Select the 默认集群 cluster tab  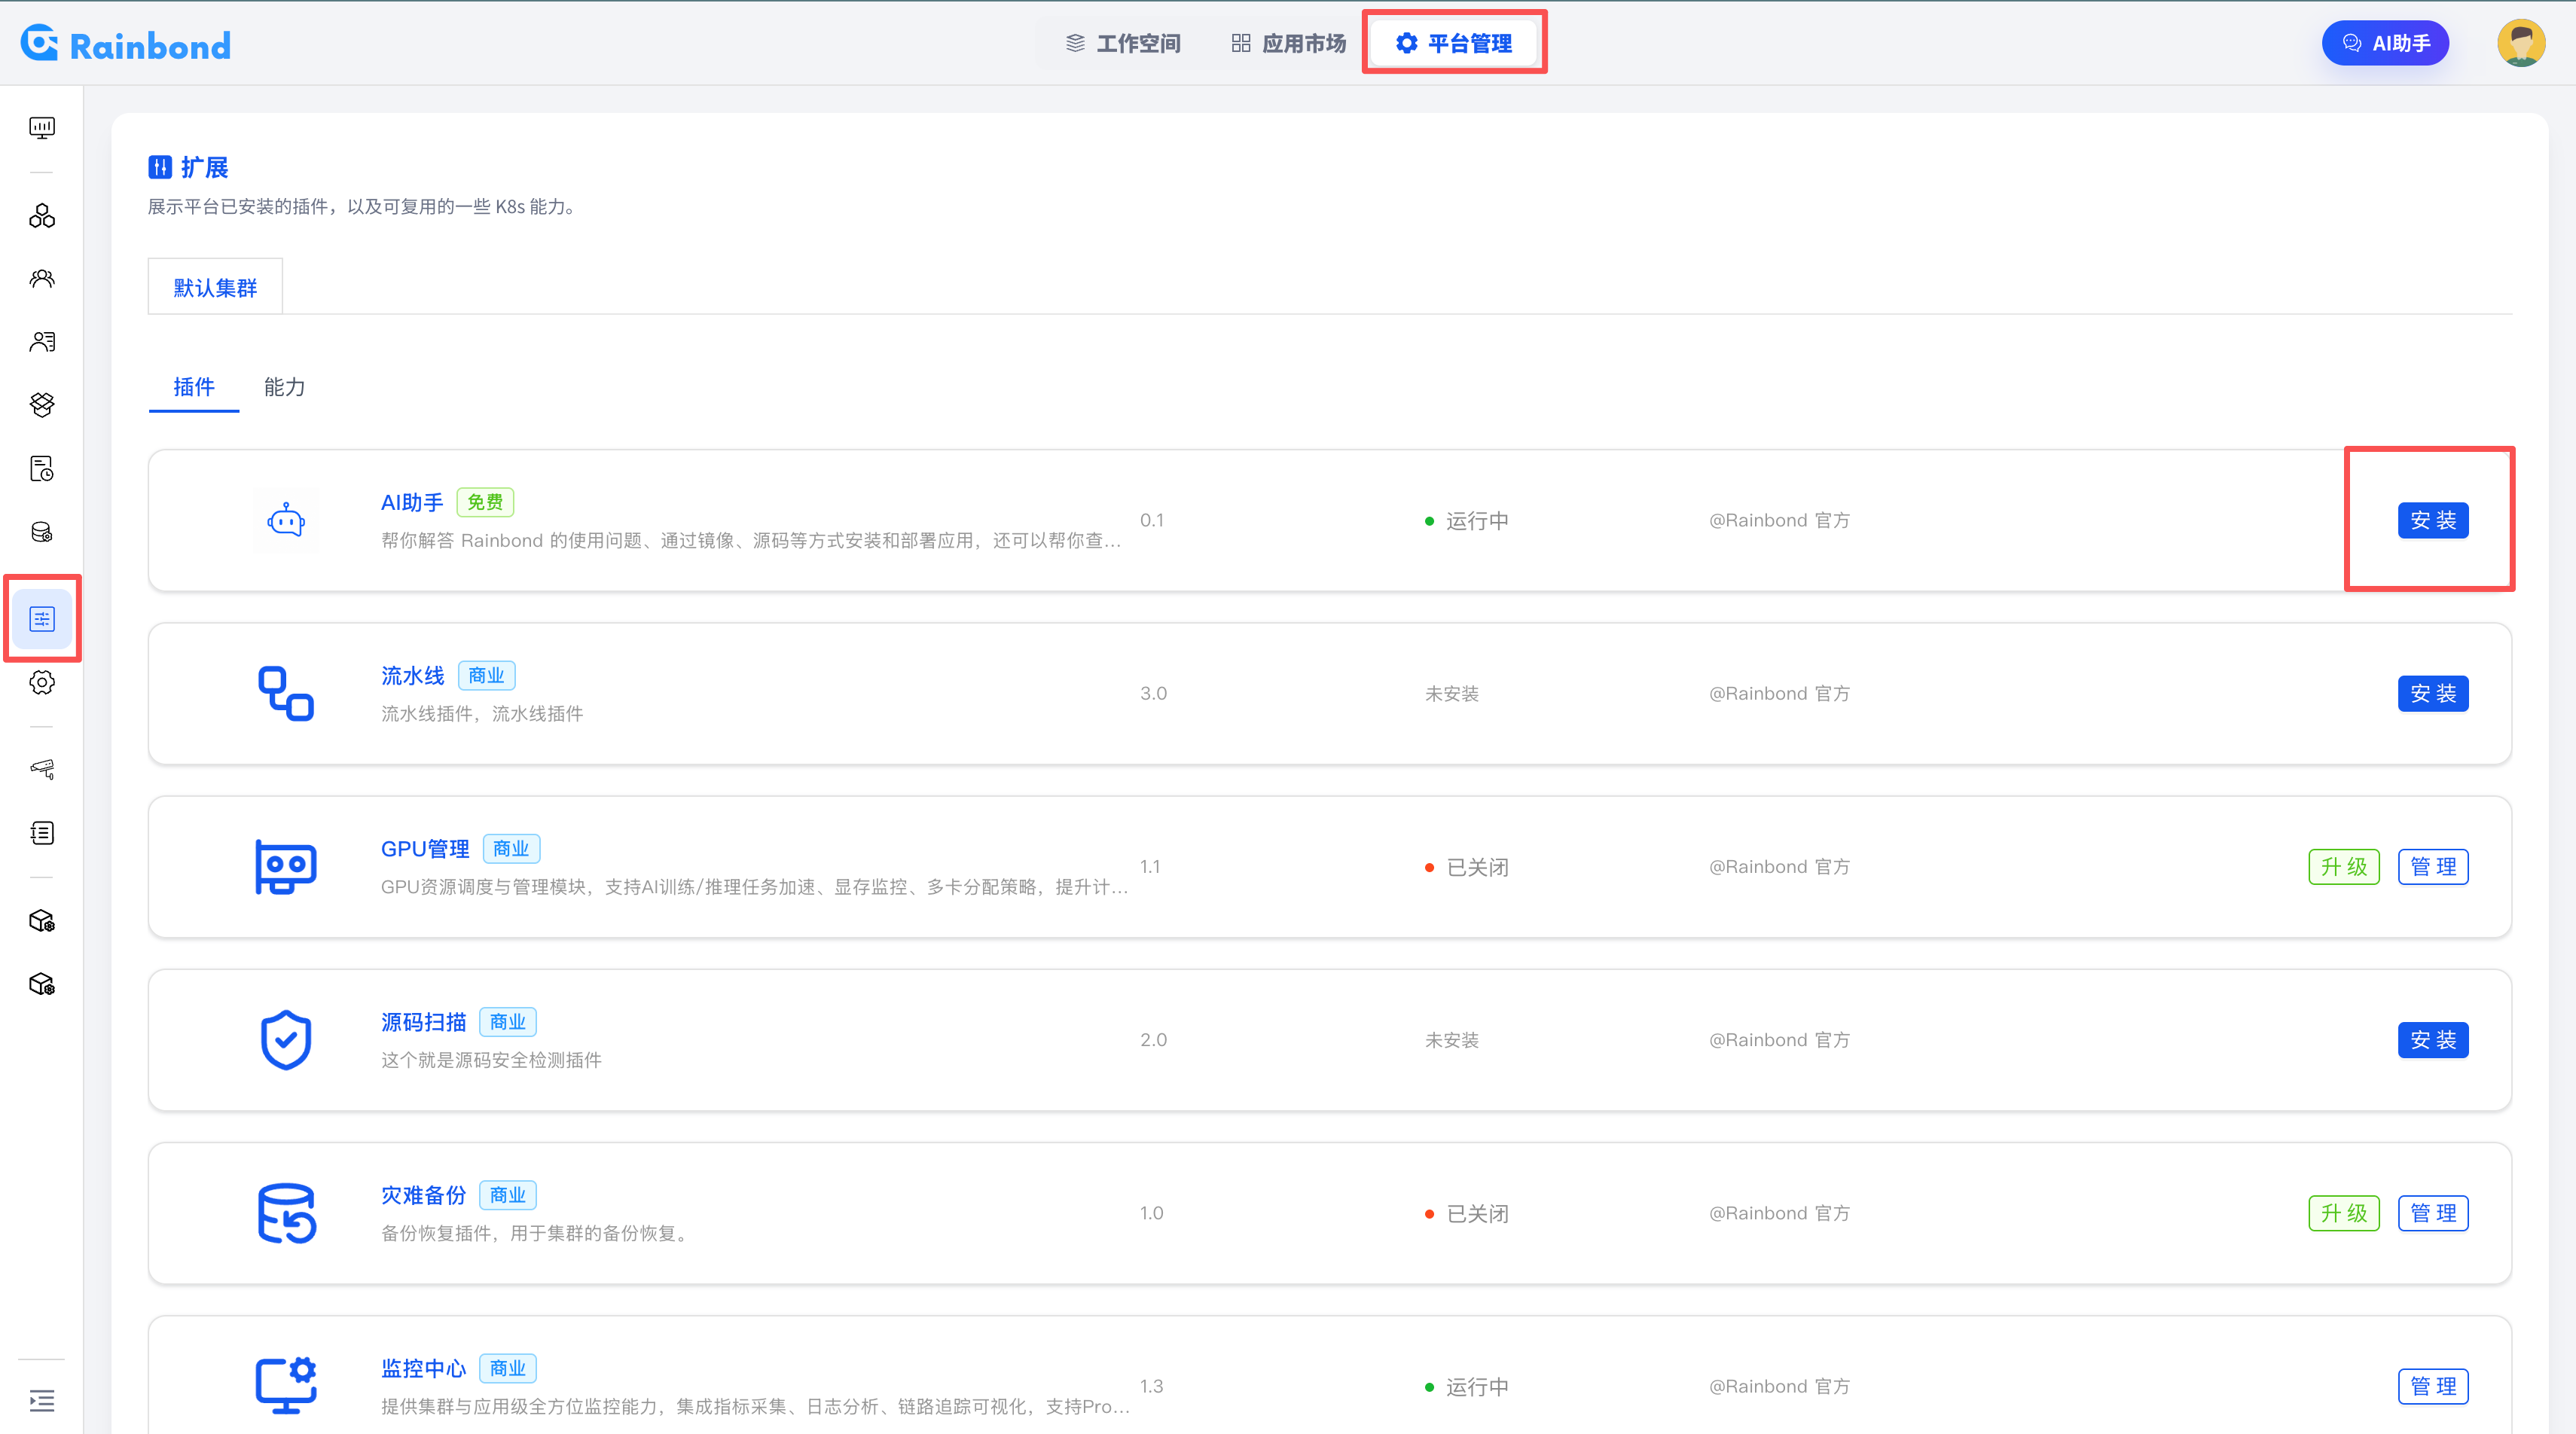(215, 287)
